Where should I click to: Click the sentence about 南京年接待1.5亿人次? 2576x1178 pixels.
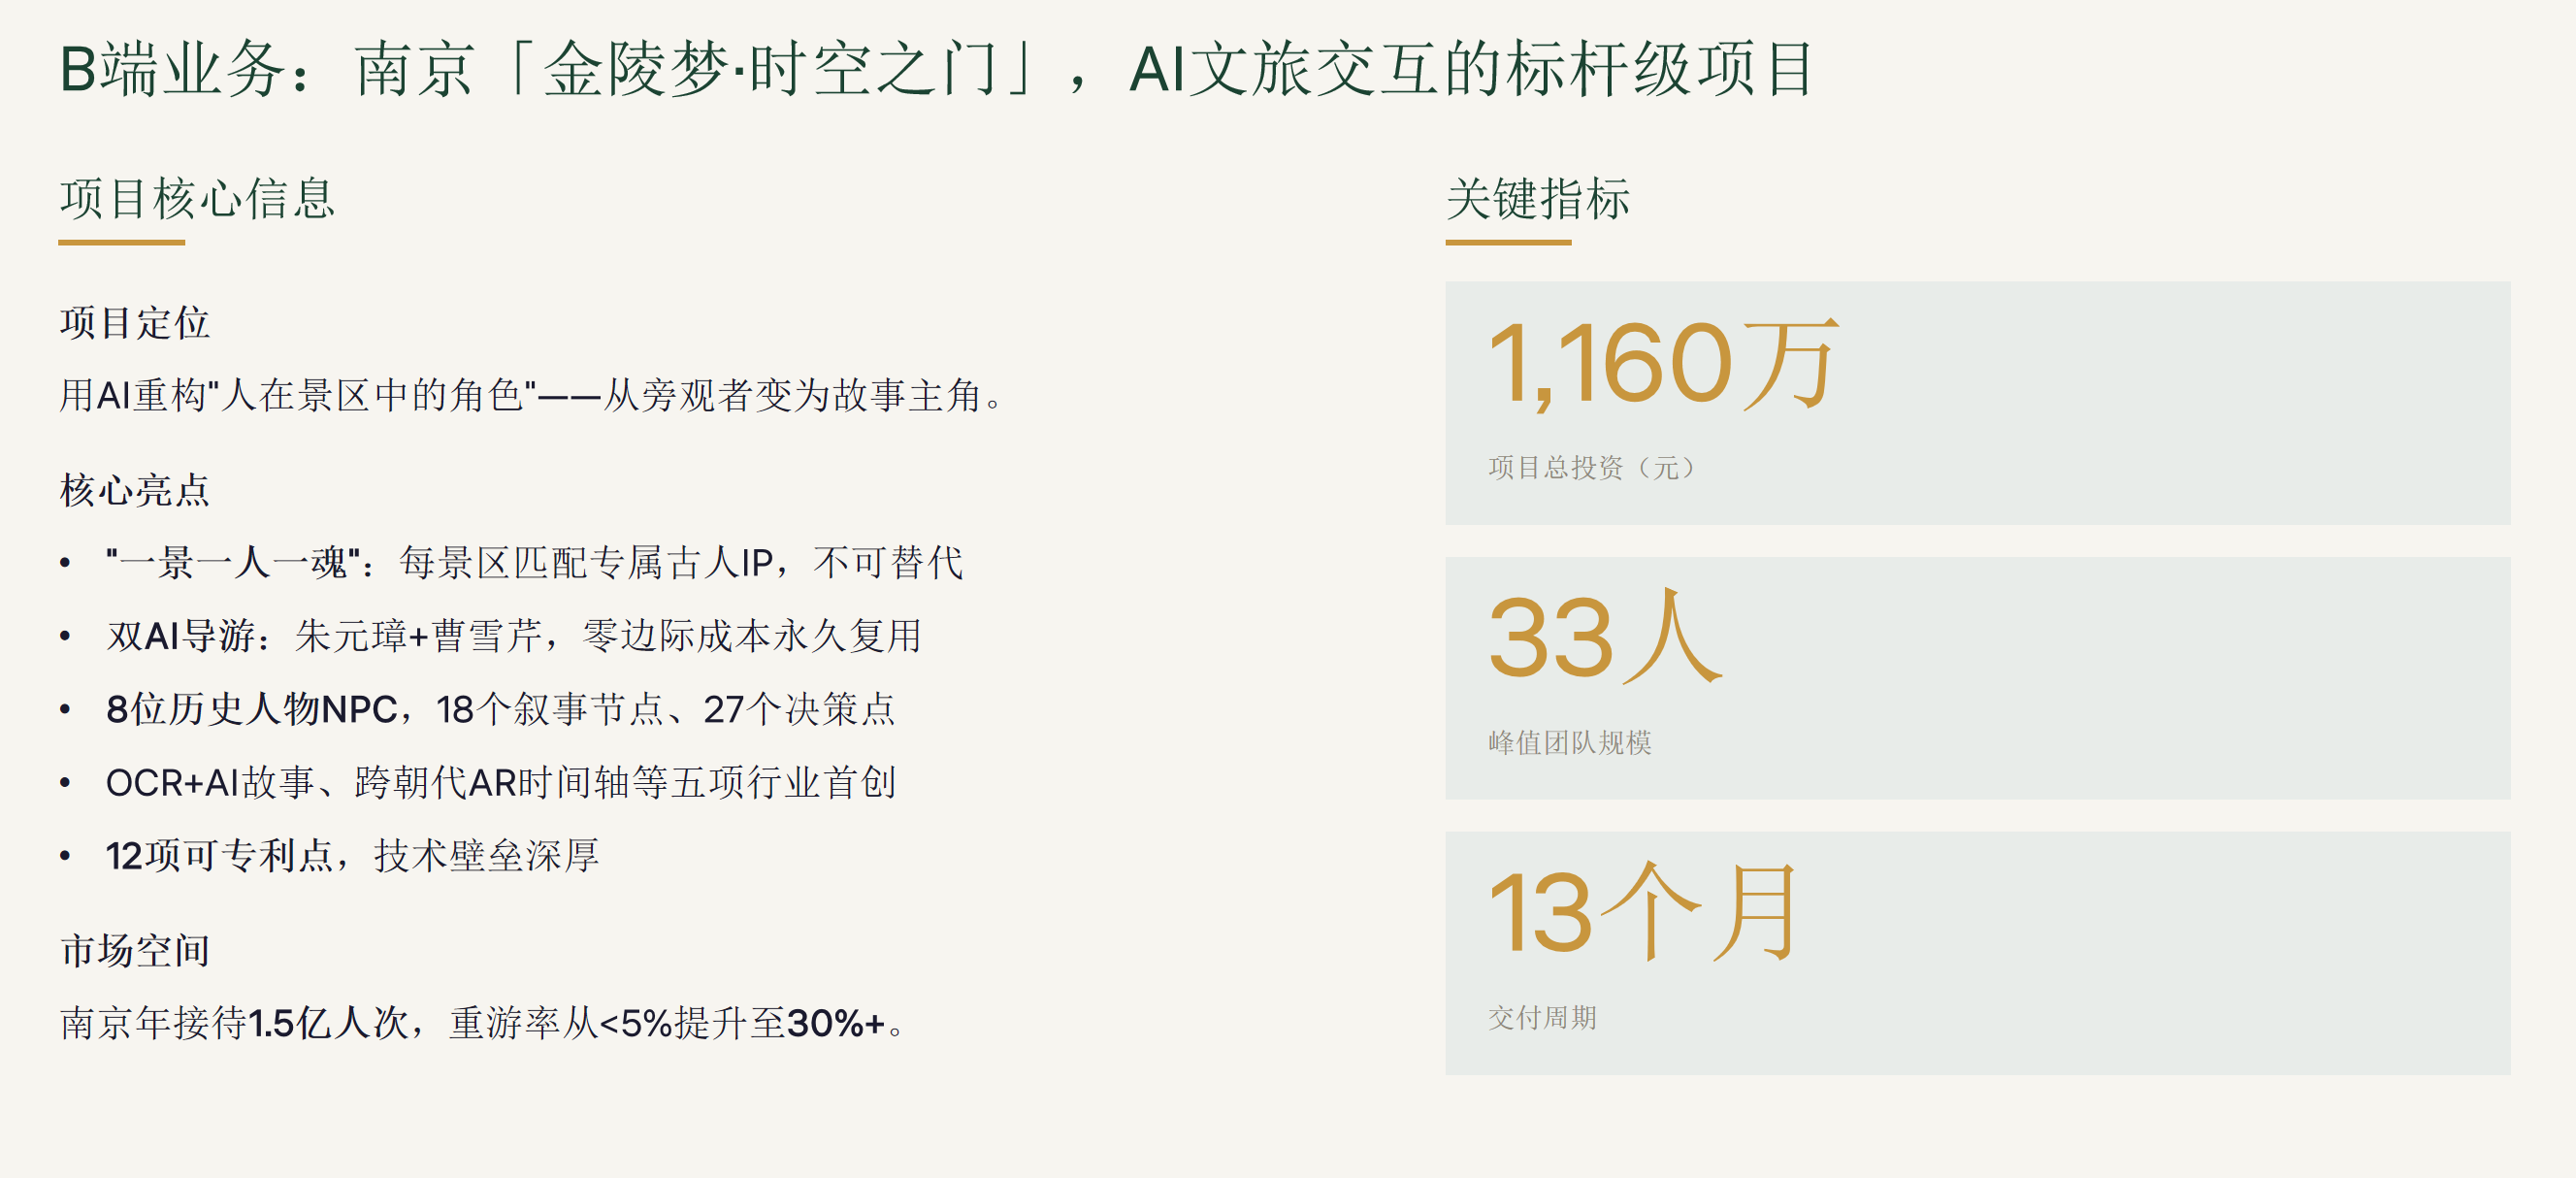[x=484, y=1022]
